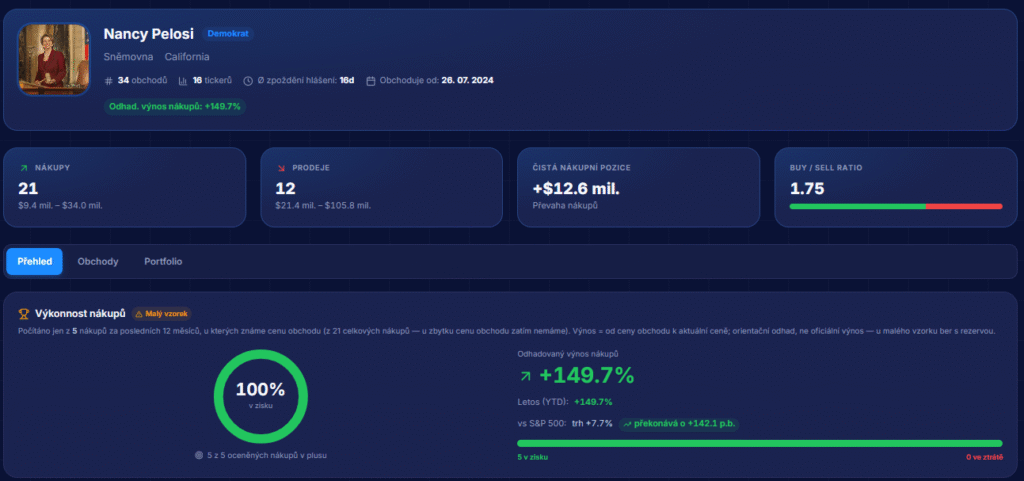Click the green 5 v zisku progress bar
The width and height of the screenshot is (1024, 481).
click(x=760, y=443)
